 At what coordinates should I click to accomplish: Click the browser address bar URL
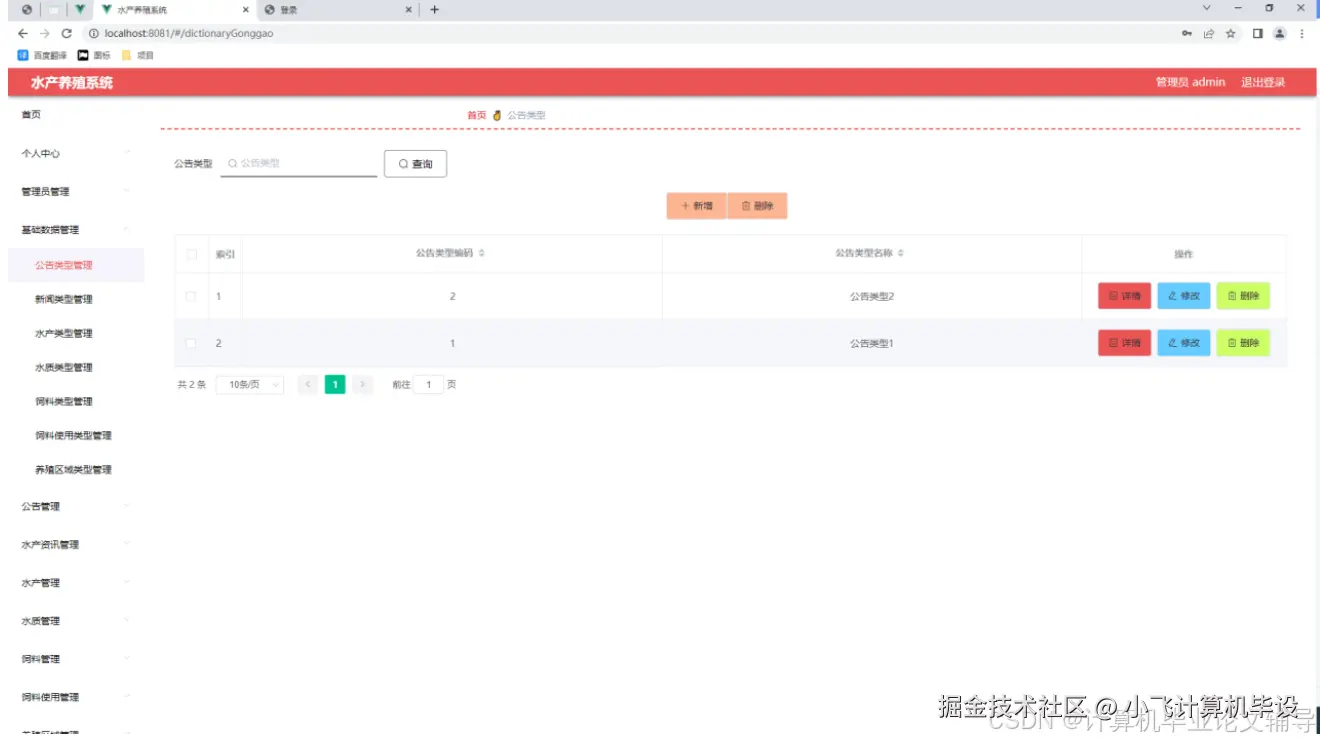tap(189, 33)
